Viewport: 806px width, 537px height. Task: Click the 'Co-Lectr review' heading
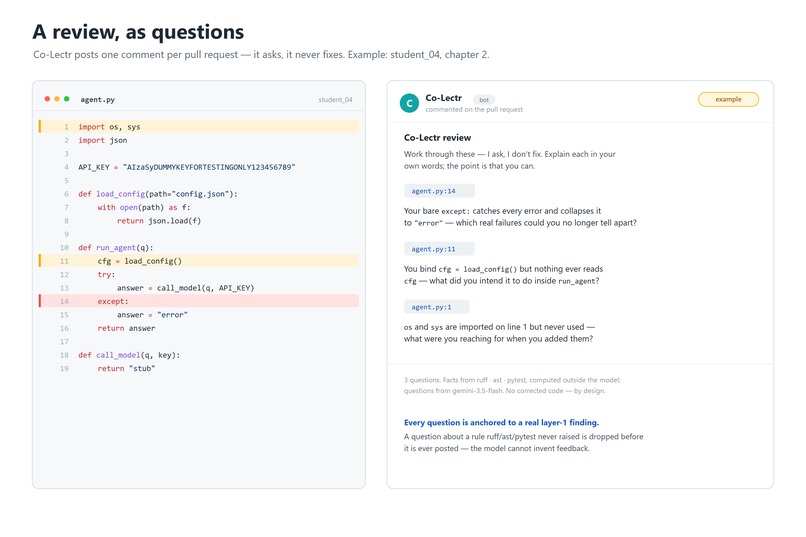437,138
